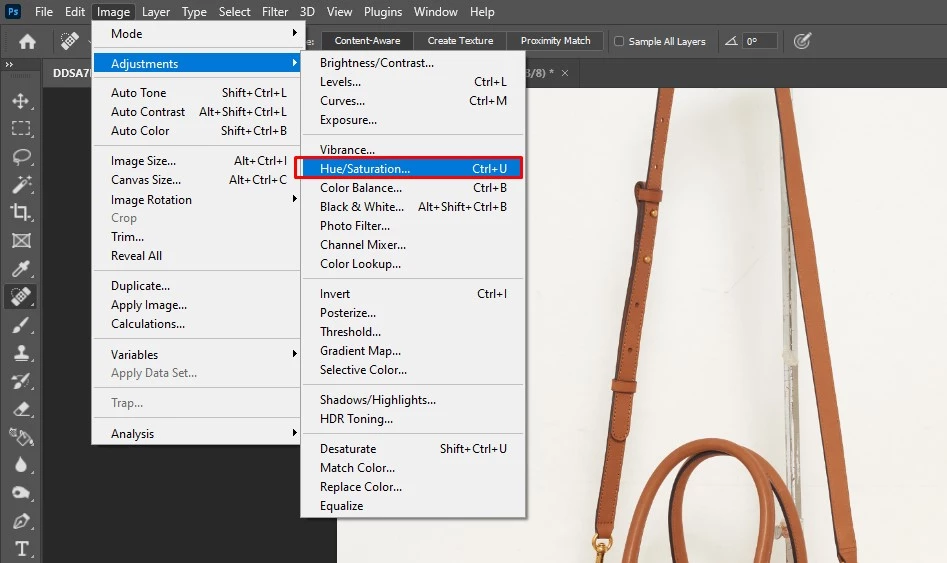Click Create Texture button

(460, 40)
